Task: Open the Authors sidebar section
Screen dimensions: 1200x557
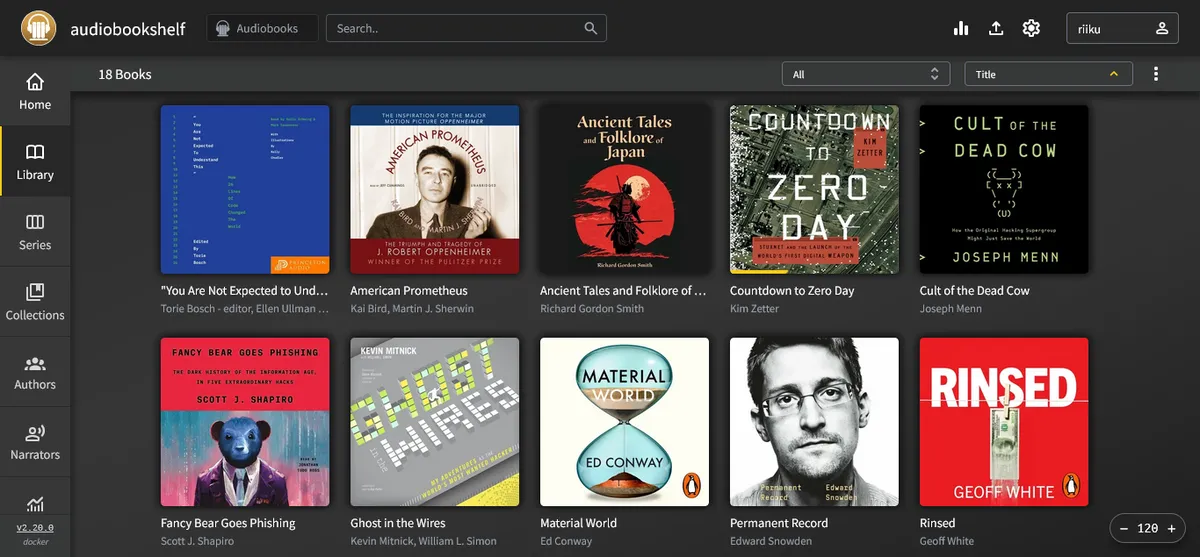Action: tap(35, 371)
